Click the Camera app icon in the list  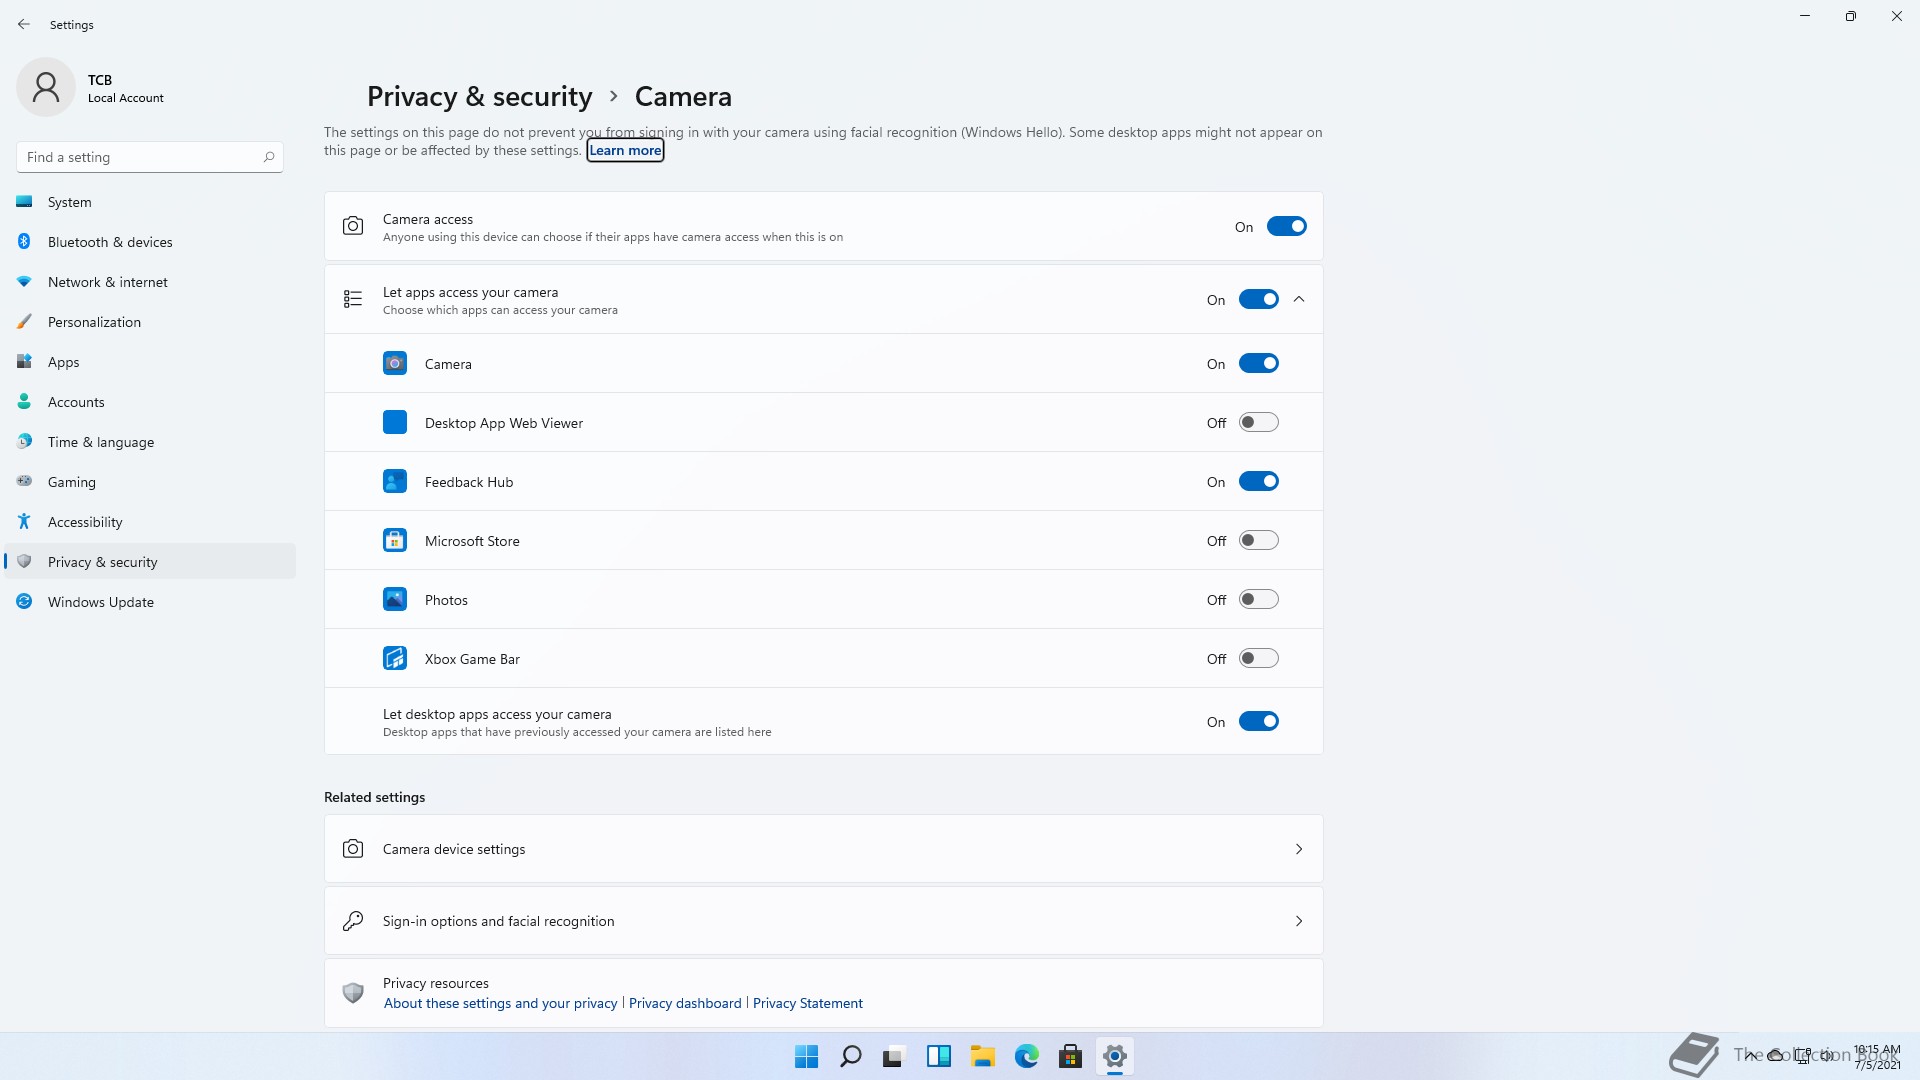[x=395, y=364]
